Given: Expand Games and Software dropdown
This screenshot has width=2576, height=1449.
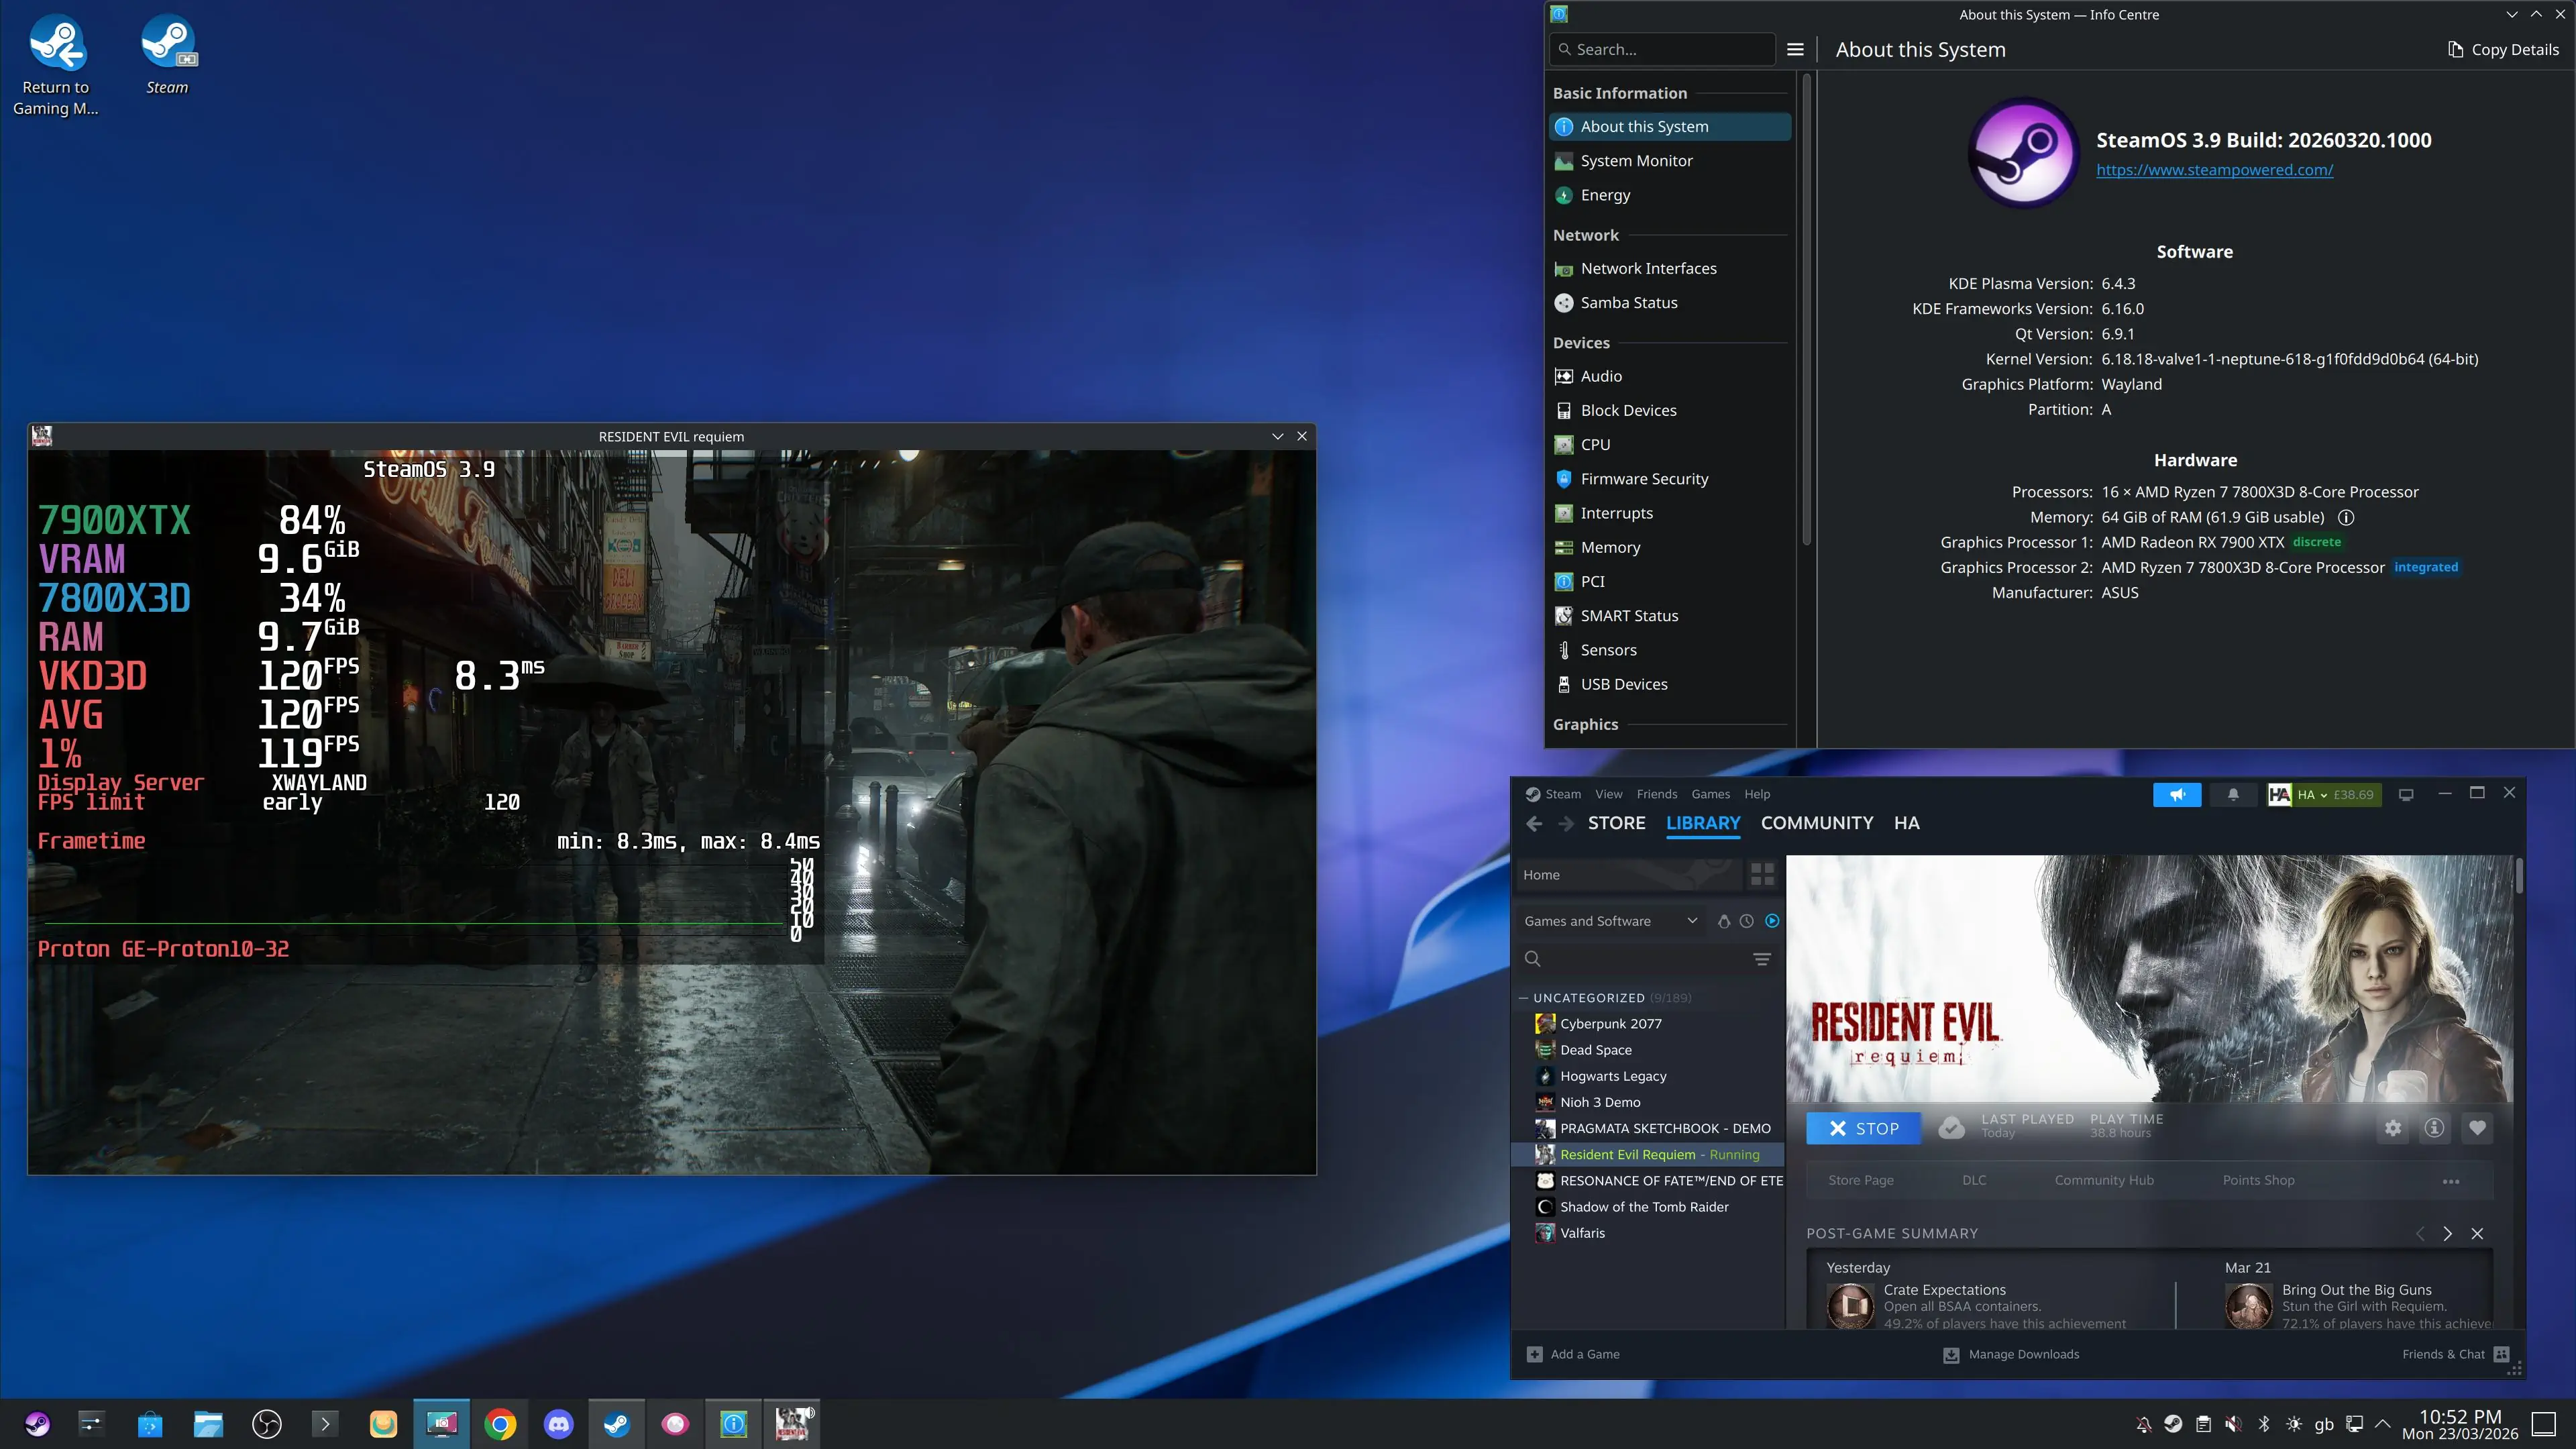Looking at the screenshot, I should pos(1610,921).
